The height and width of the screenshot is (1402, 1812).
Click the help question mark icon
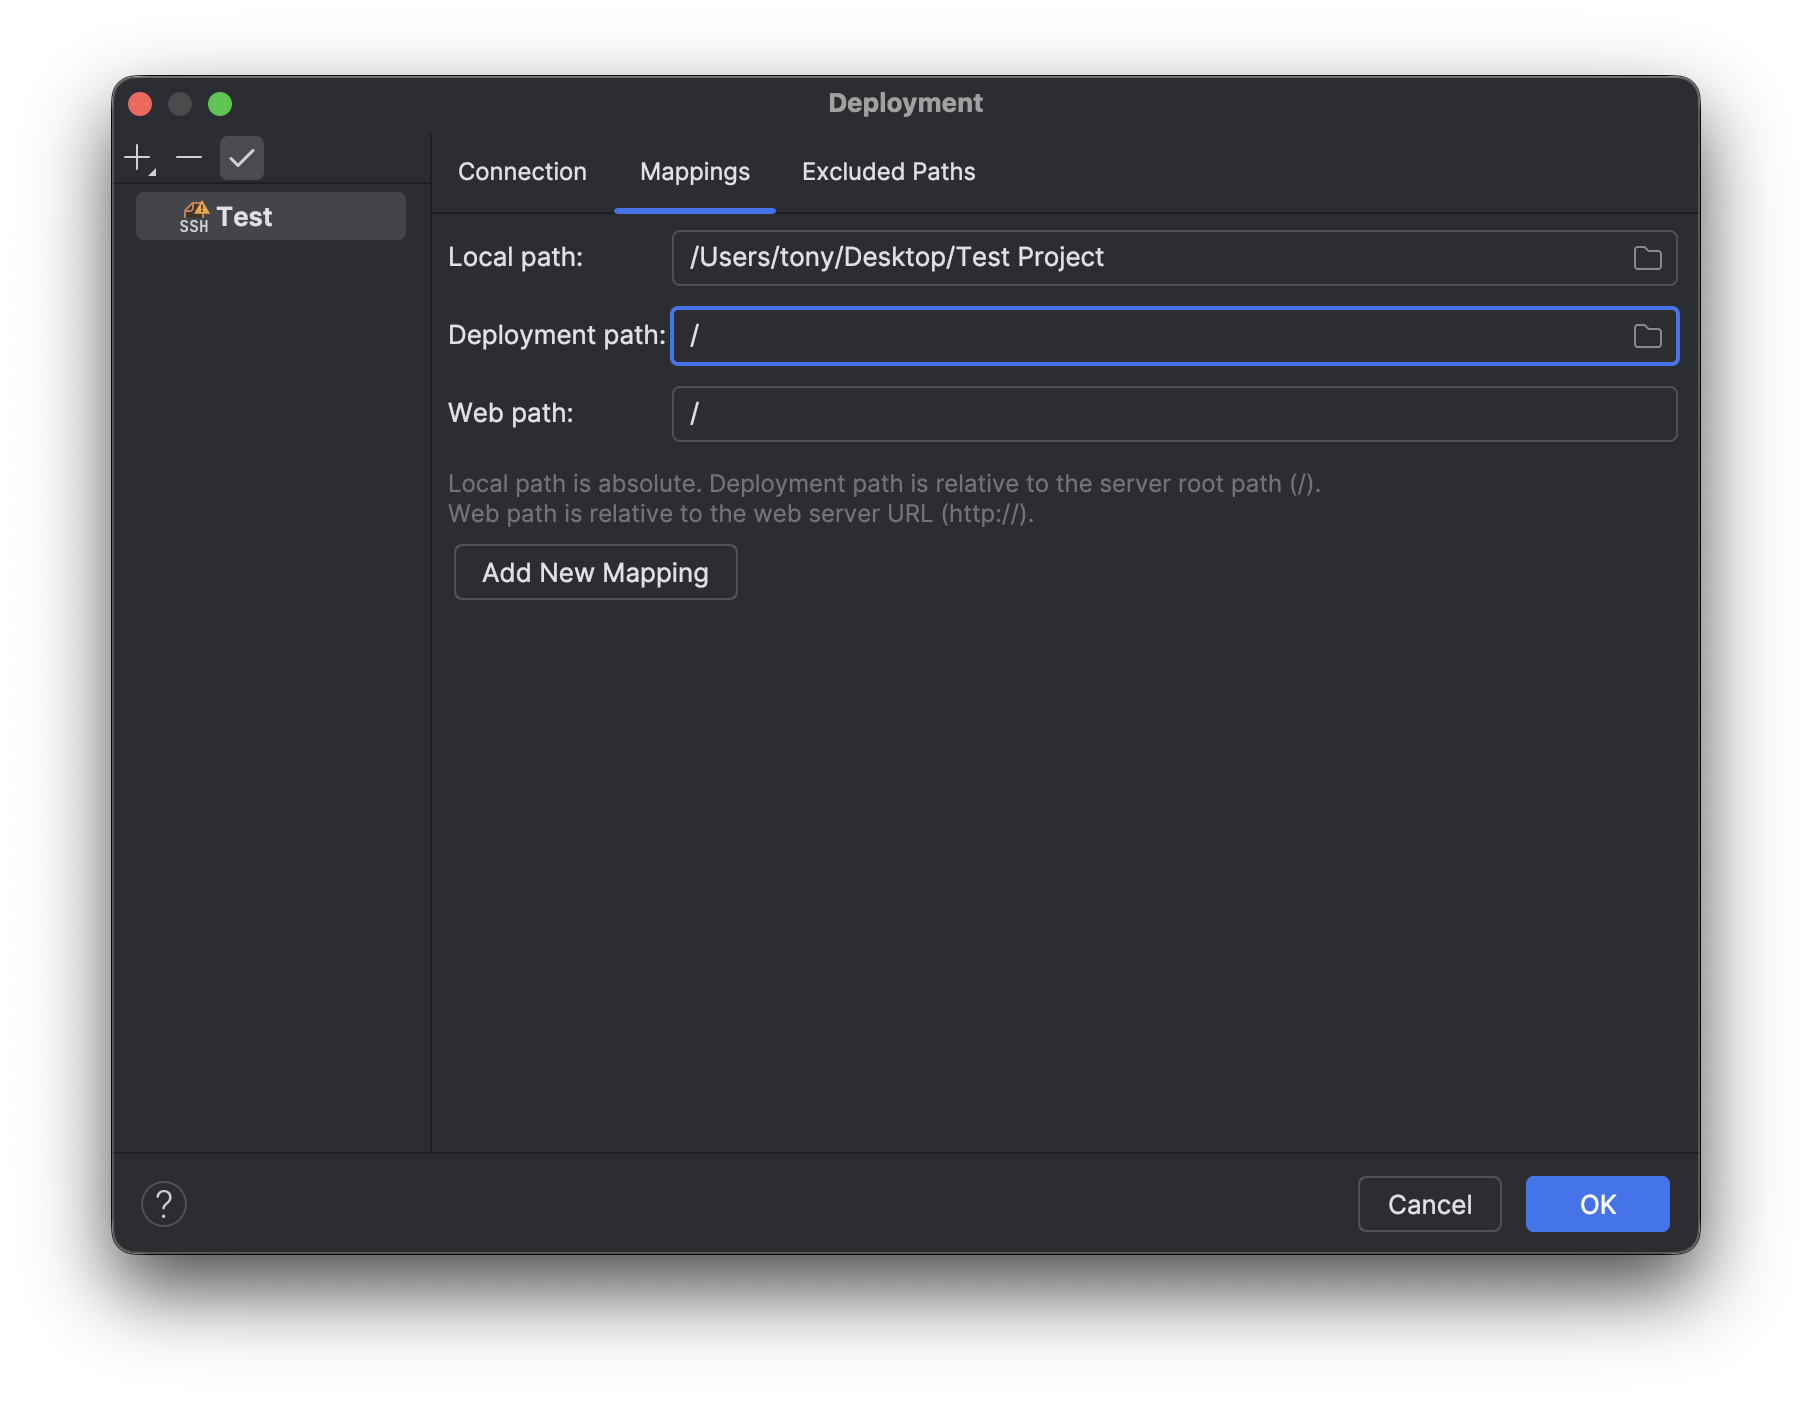pos(165,1204)
